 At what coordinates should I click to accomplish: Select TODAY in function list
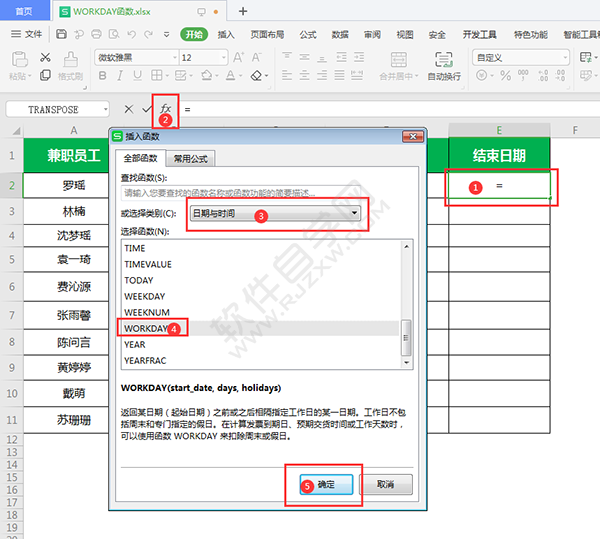tap(259, 280)
